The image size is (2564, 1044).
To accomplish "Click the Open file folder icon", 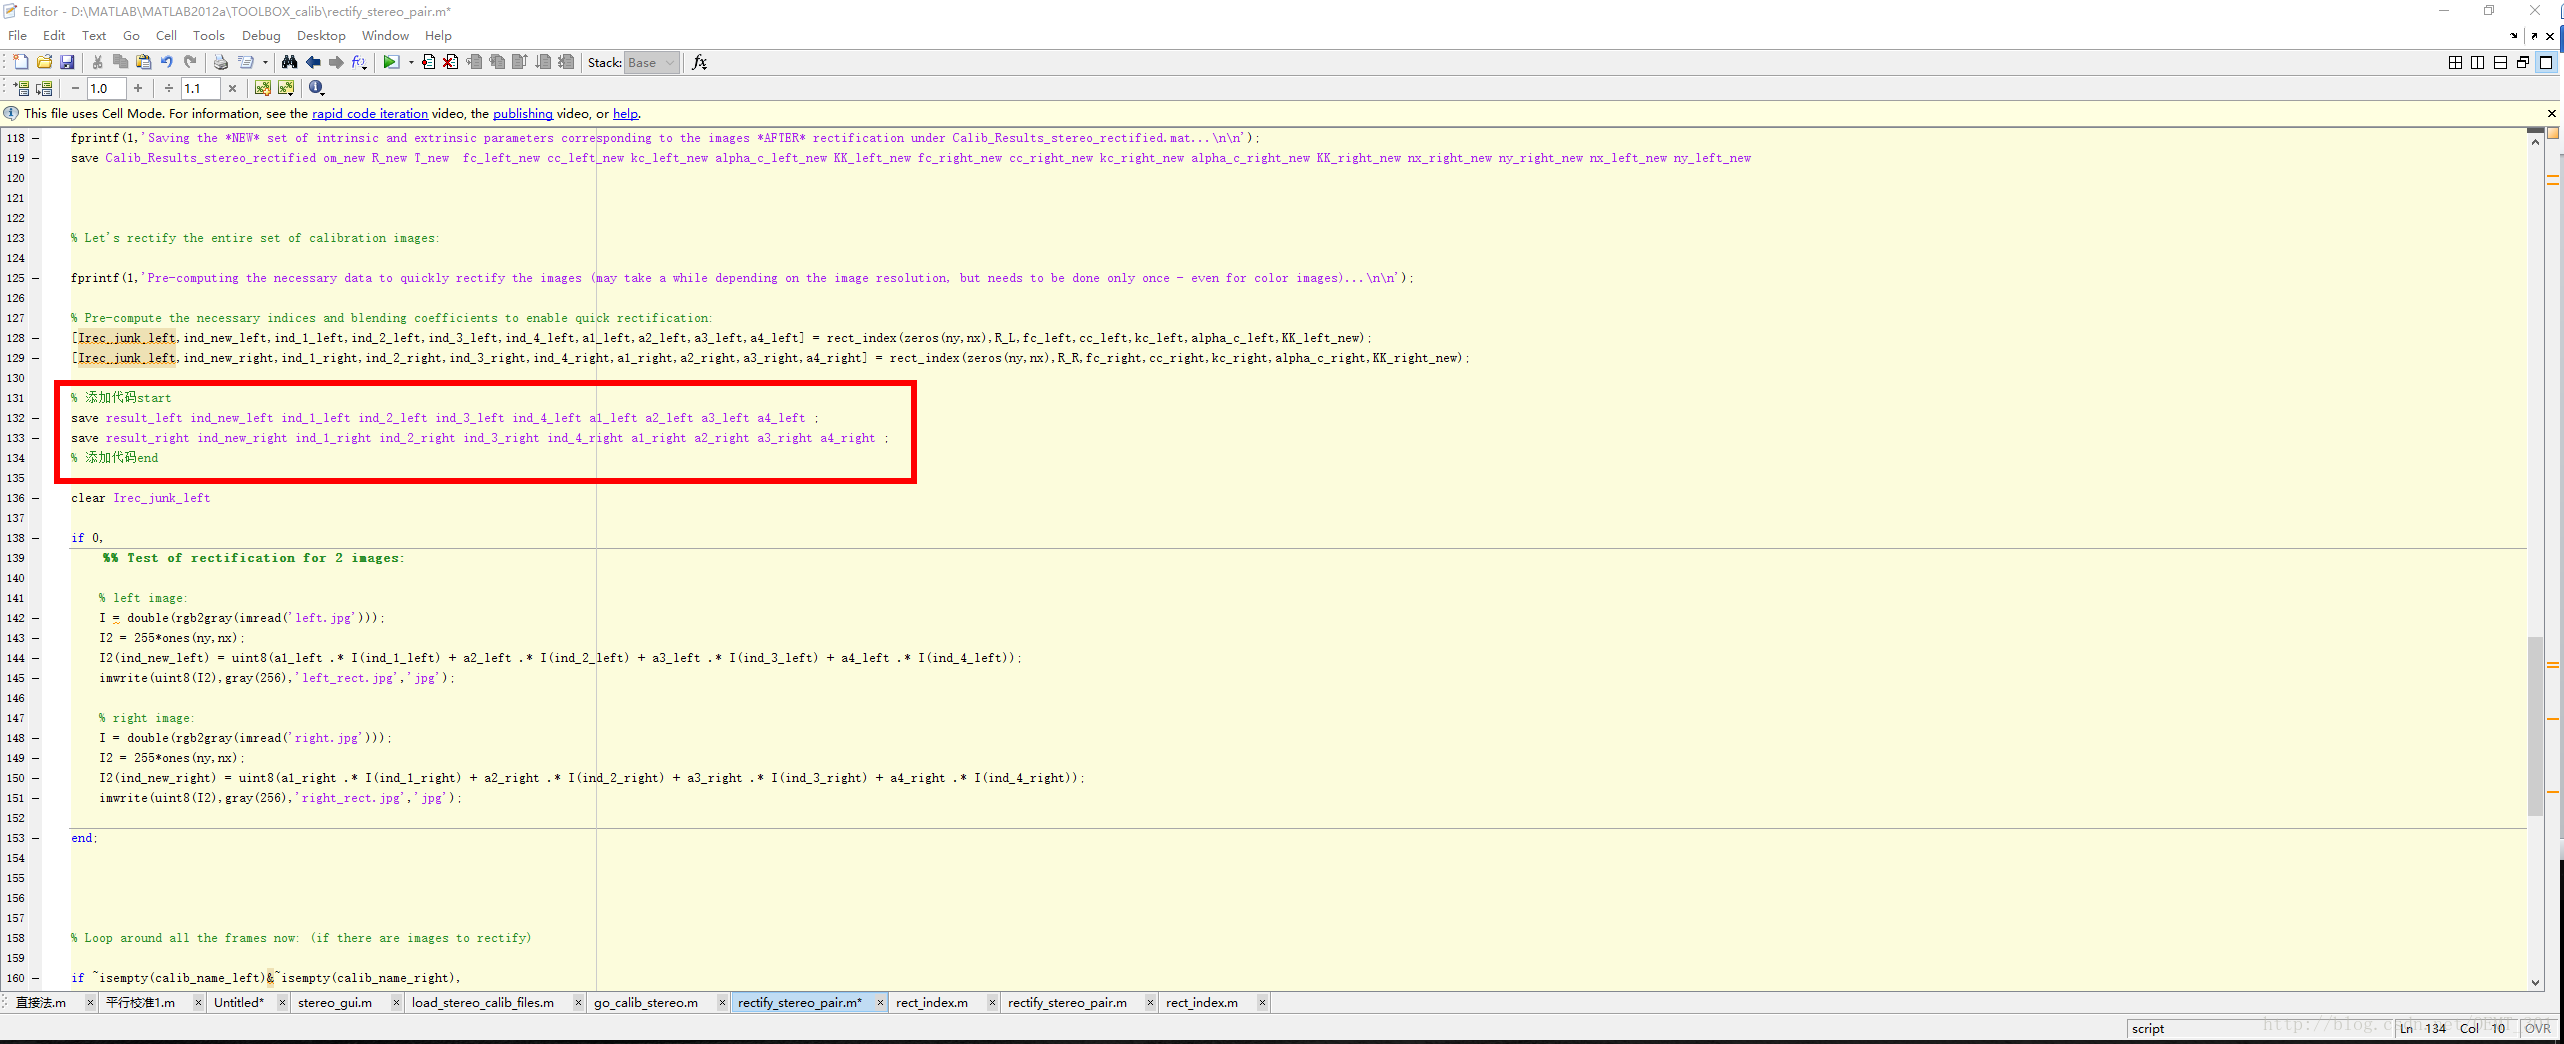I will [44, 62].
